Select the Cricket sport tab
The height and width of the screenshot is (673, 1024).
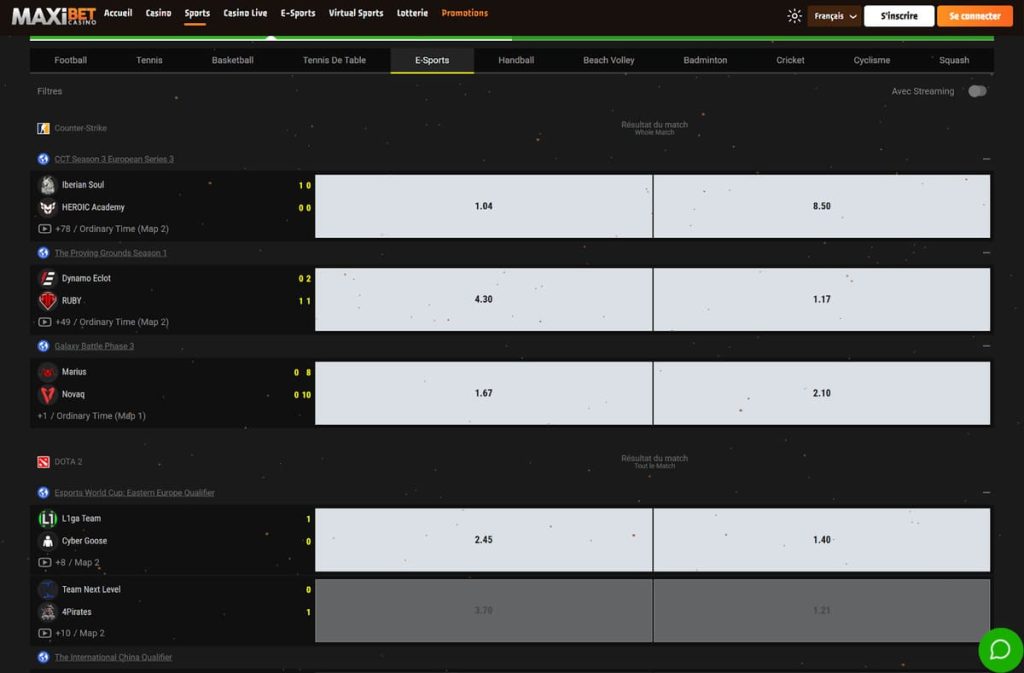click(790, 60)
